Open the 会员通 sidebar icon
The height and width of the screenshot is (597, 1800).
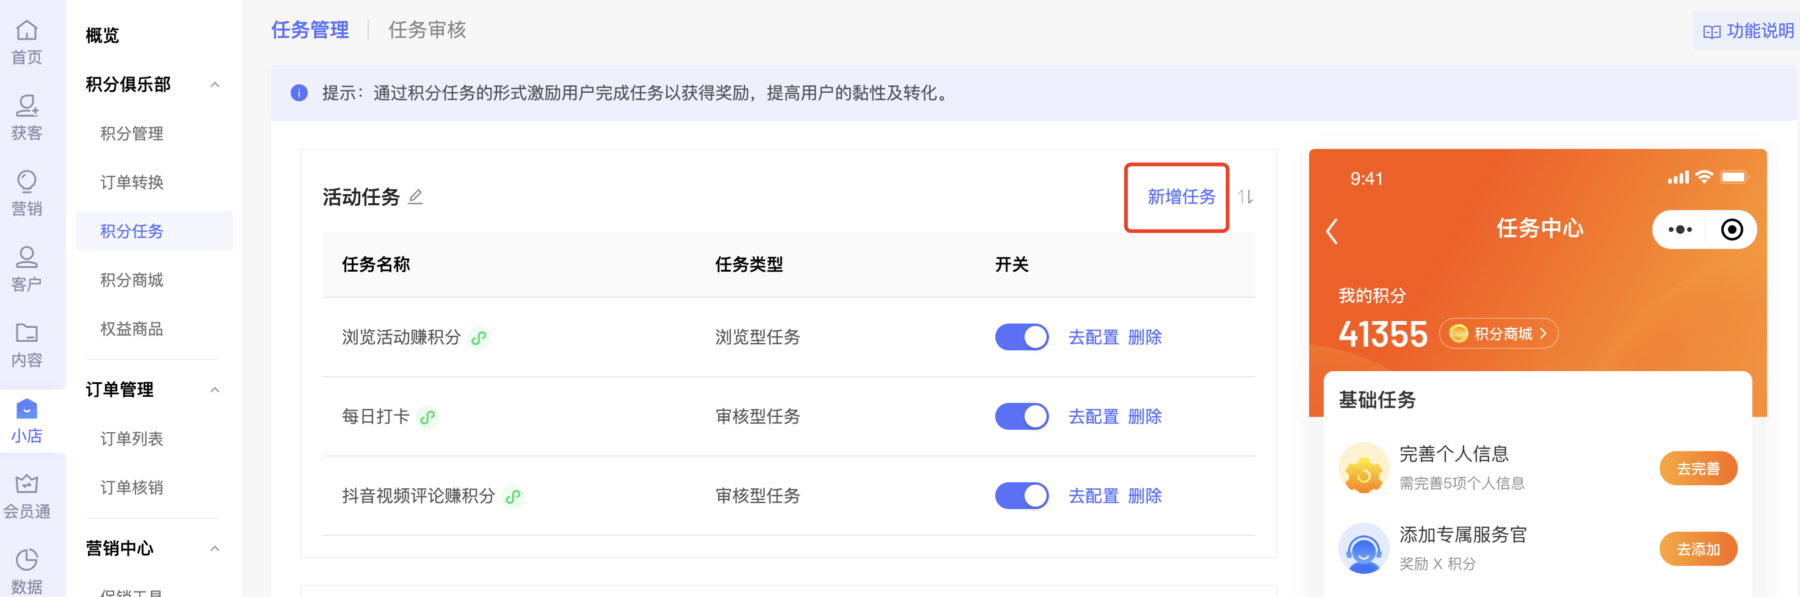27,497
